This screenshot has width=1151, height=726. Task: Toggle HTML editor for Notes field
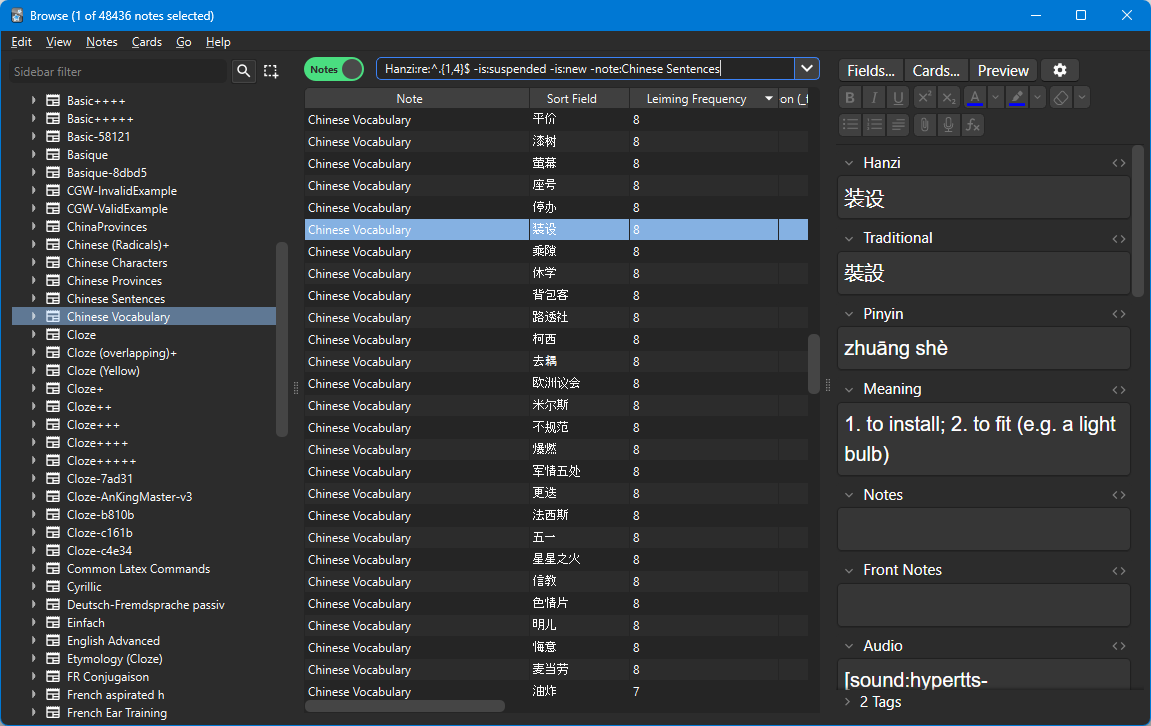pos(1119,496)
